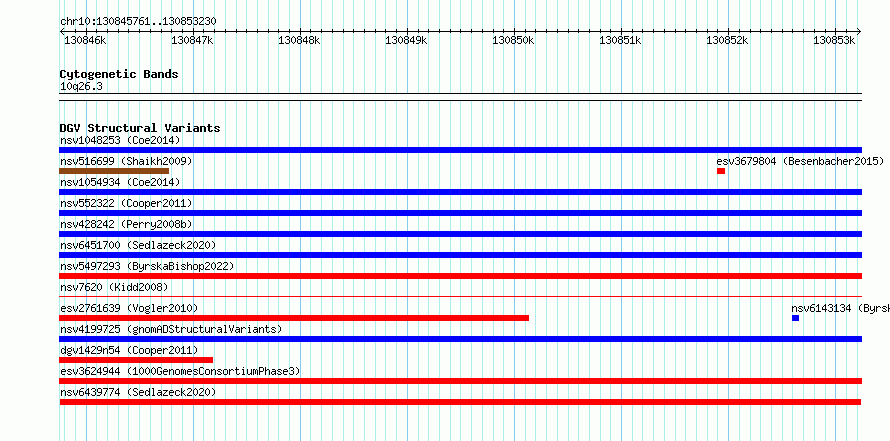Open nsv1054934 (Coe2014) variant label
This screenshot has width=890, height=441.
(120, 182)
